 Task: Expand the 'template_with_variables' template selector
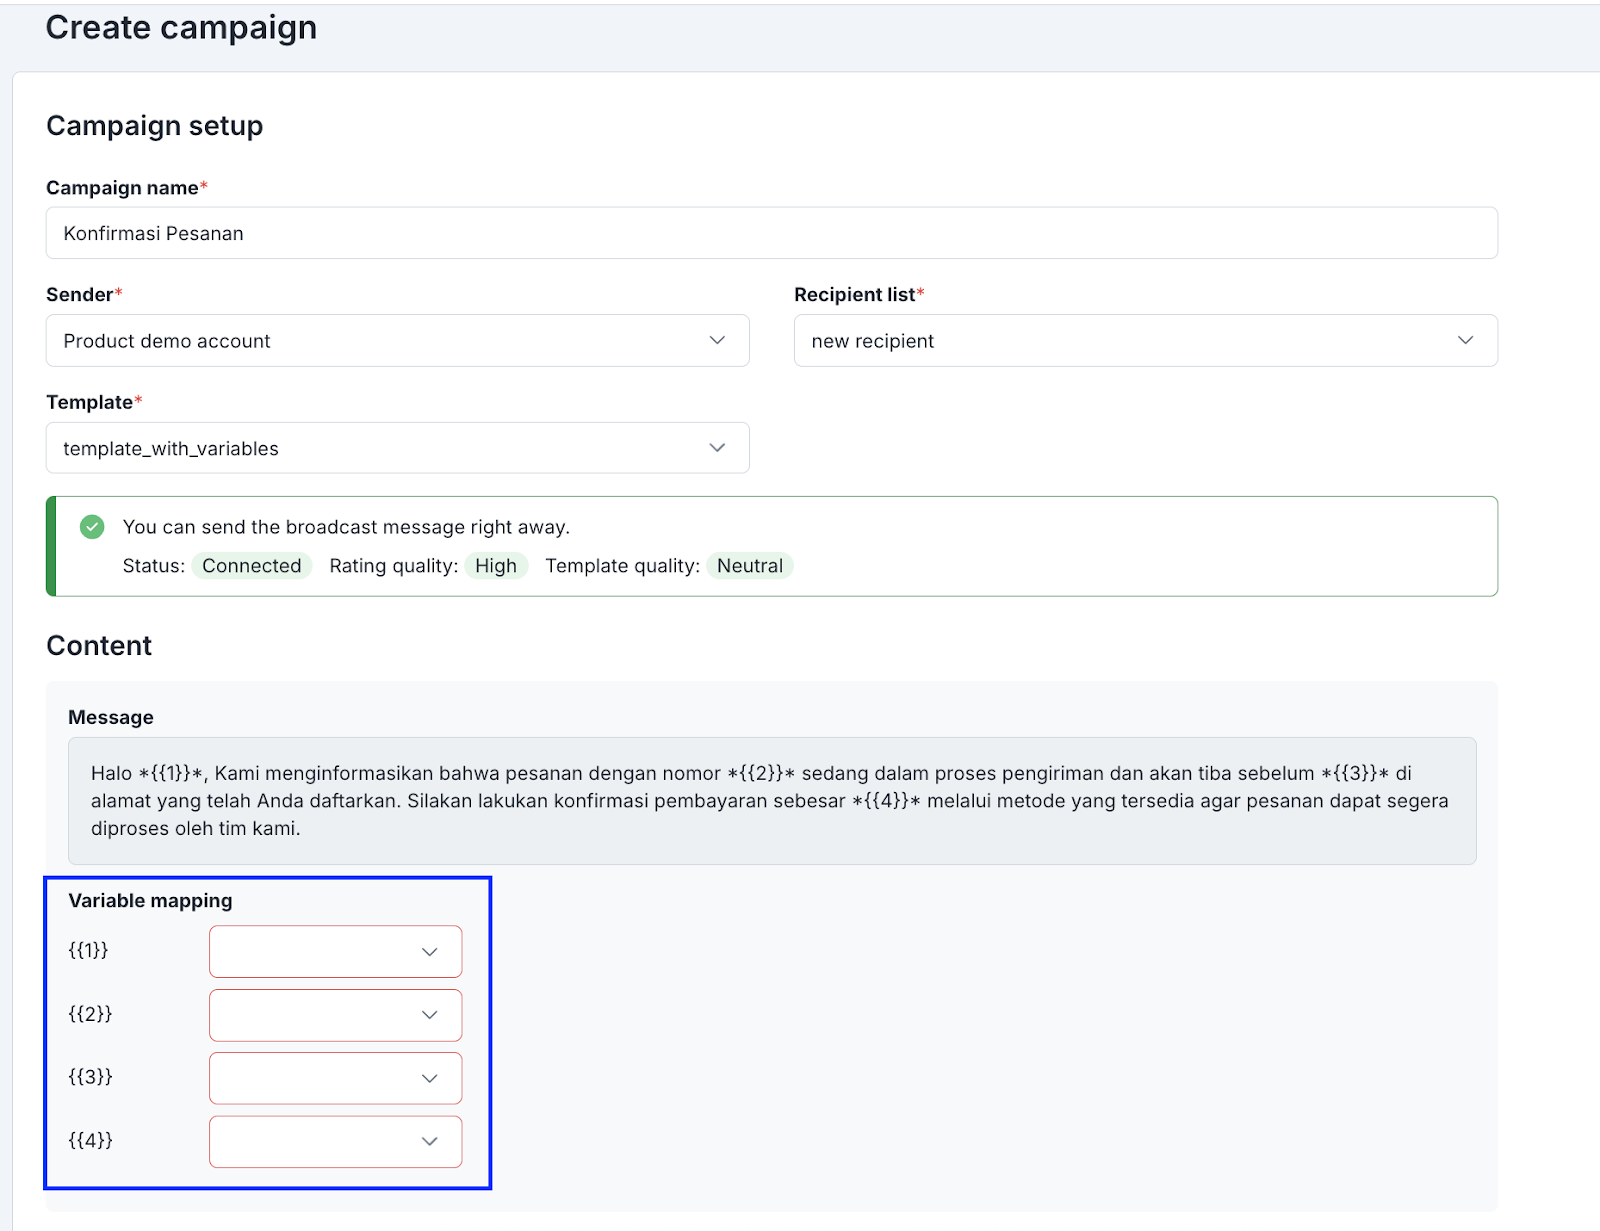(380, 448)
